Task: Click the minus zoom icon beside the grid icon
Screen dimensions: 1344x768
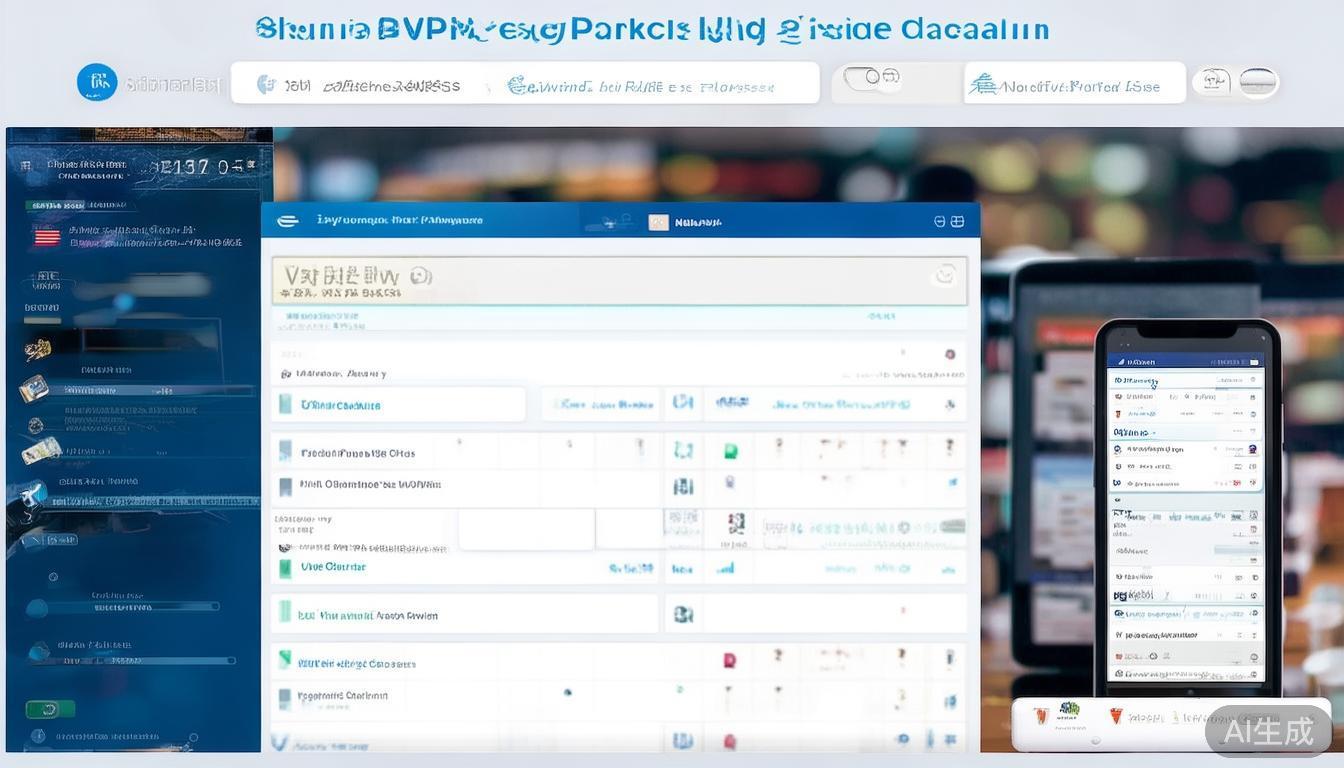Action: pyautogui.click(x=938, y=221)
